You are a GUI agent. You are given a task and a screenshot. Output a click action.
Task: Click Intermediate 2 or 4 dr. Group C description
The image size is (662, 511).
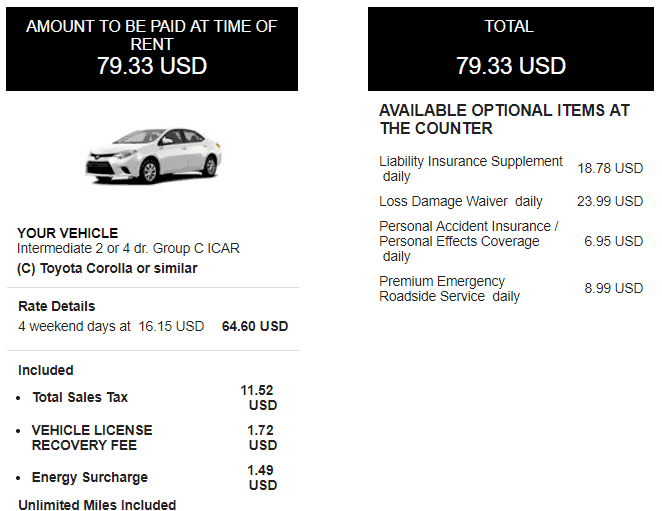point(128,248)
